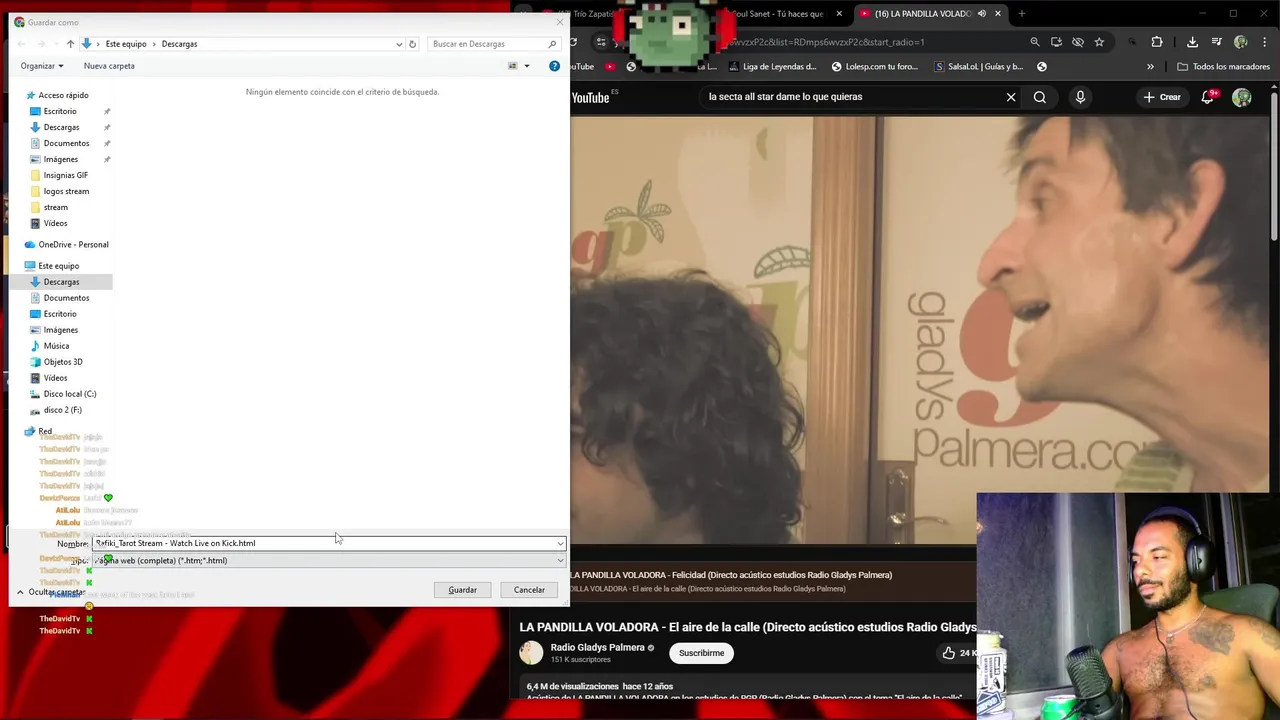Collapse folder pane with Ocultar carpetas
This screenshot has width=1280, height=720.
(x=50, y=592)
